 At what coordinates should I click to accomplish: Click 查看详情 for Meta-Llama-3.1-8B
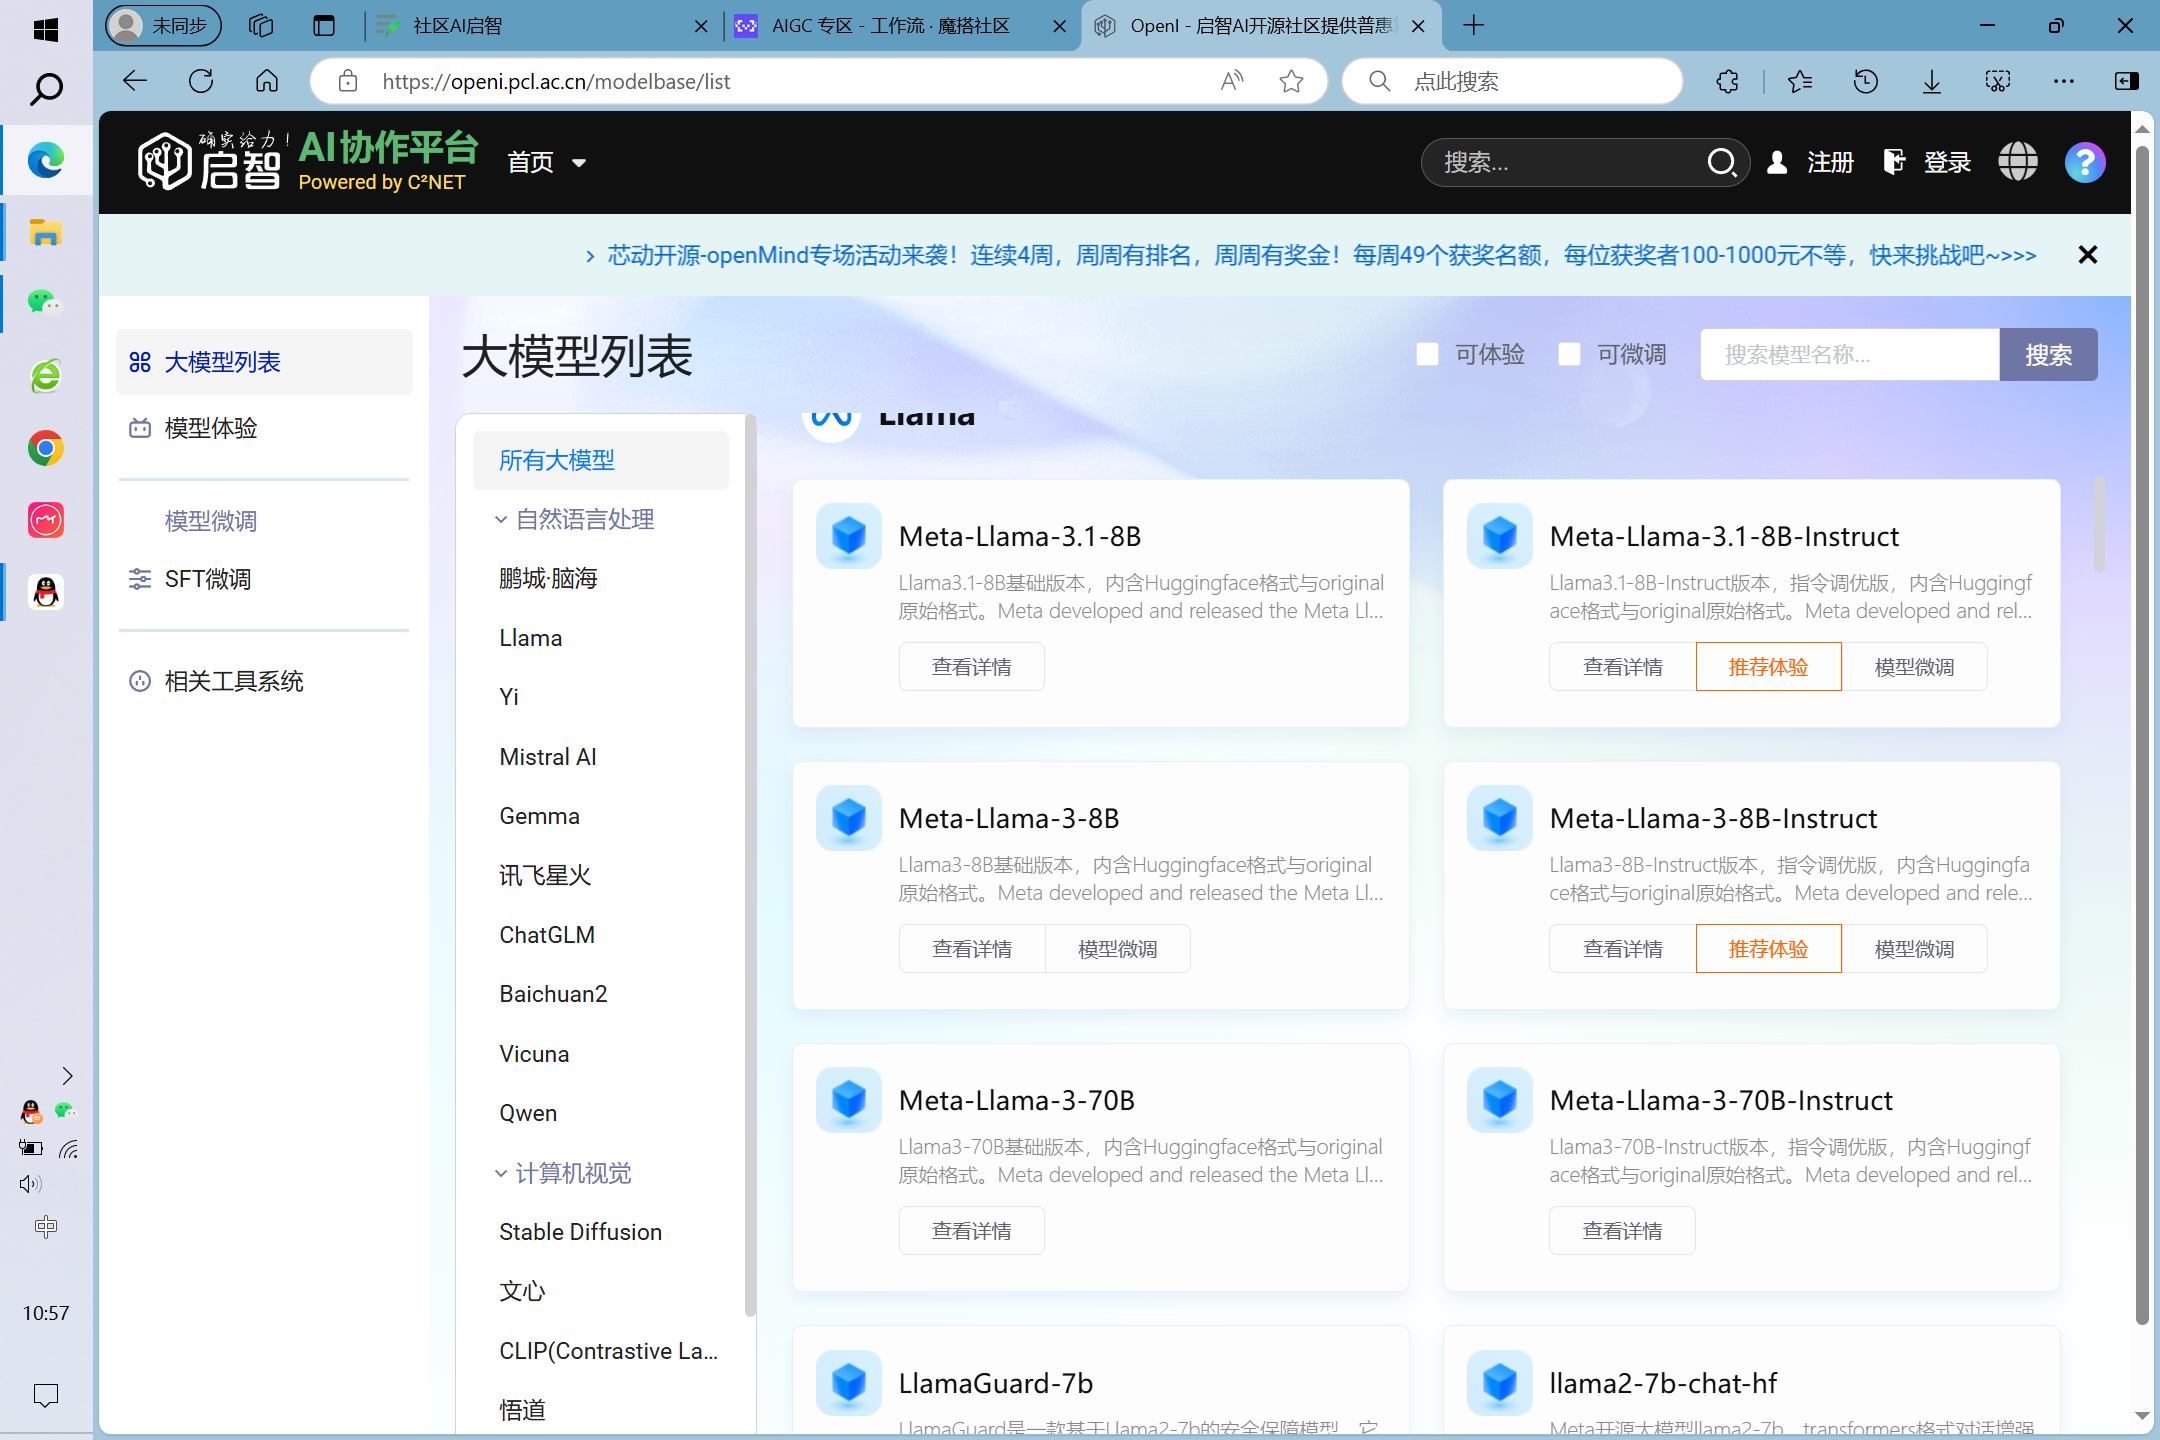pyautogui.click(x=972, y=667)
